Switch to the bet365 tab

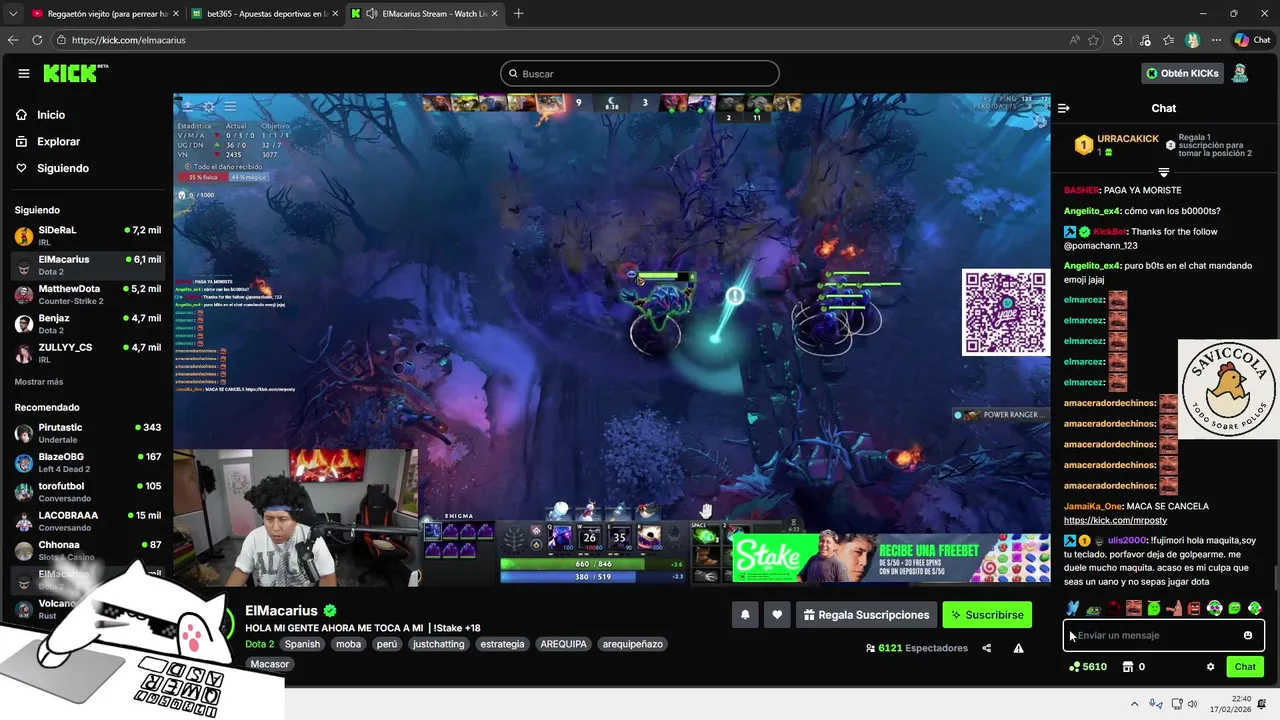pos(264,13)
